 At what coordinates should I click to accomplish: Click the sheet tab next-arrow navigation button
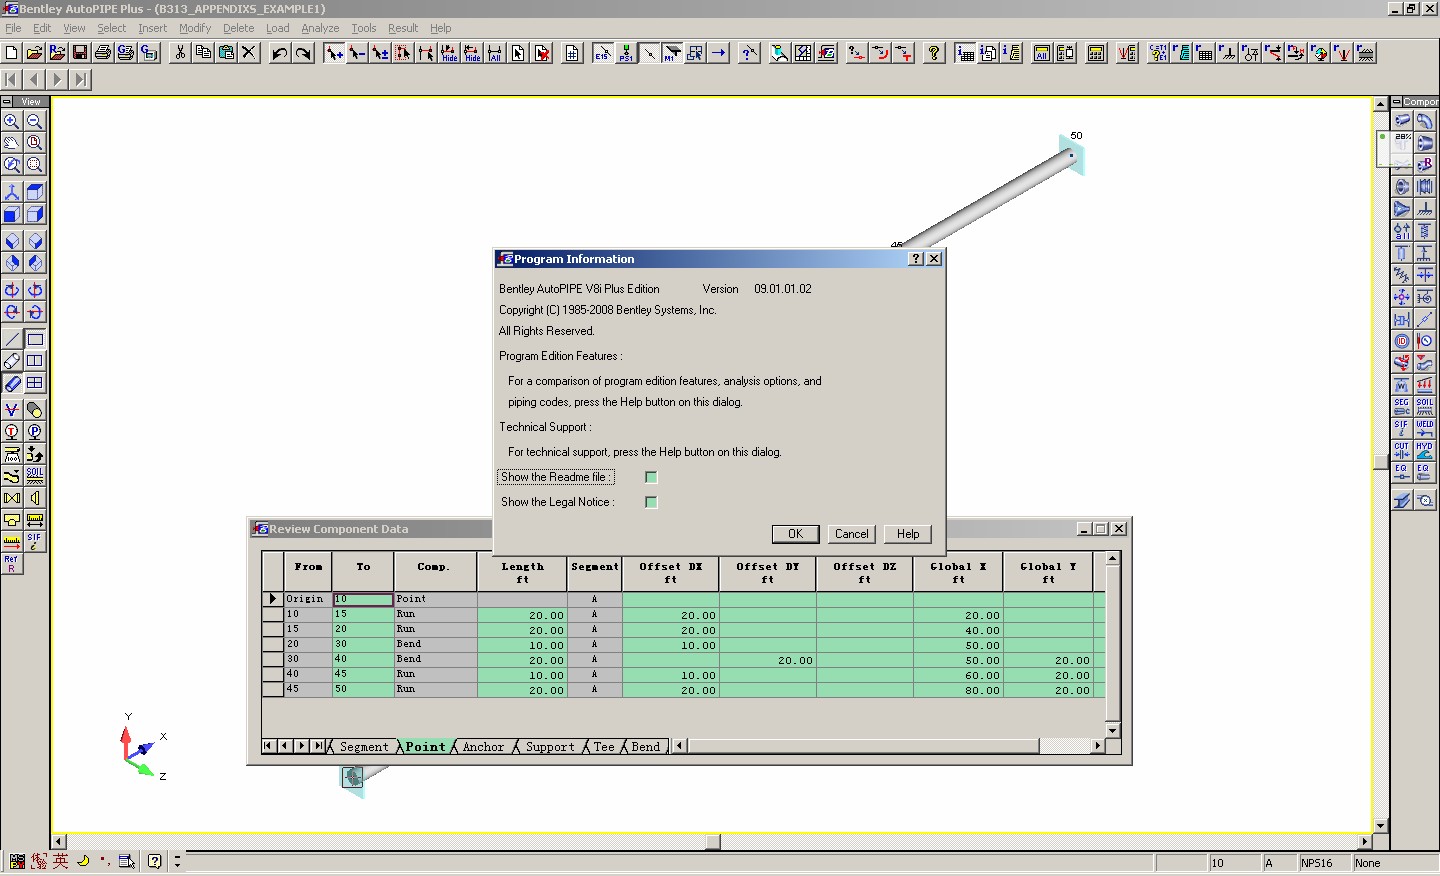tap(301, 746)
